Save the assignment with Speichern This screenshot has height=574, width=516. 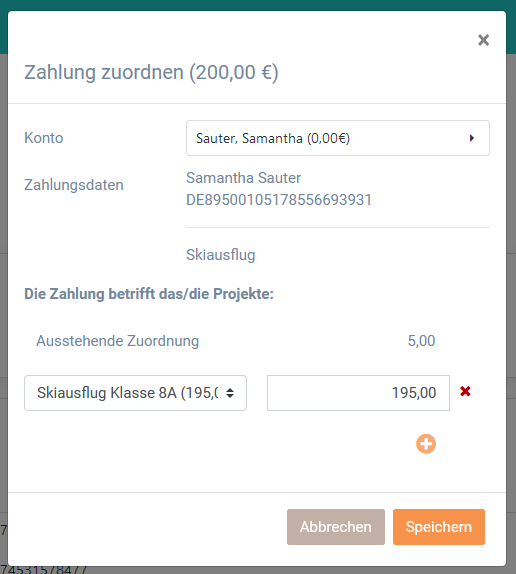(x=439, y=527)
